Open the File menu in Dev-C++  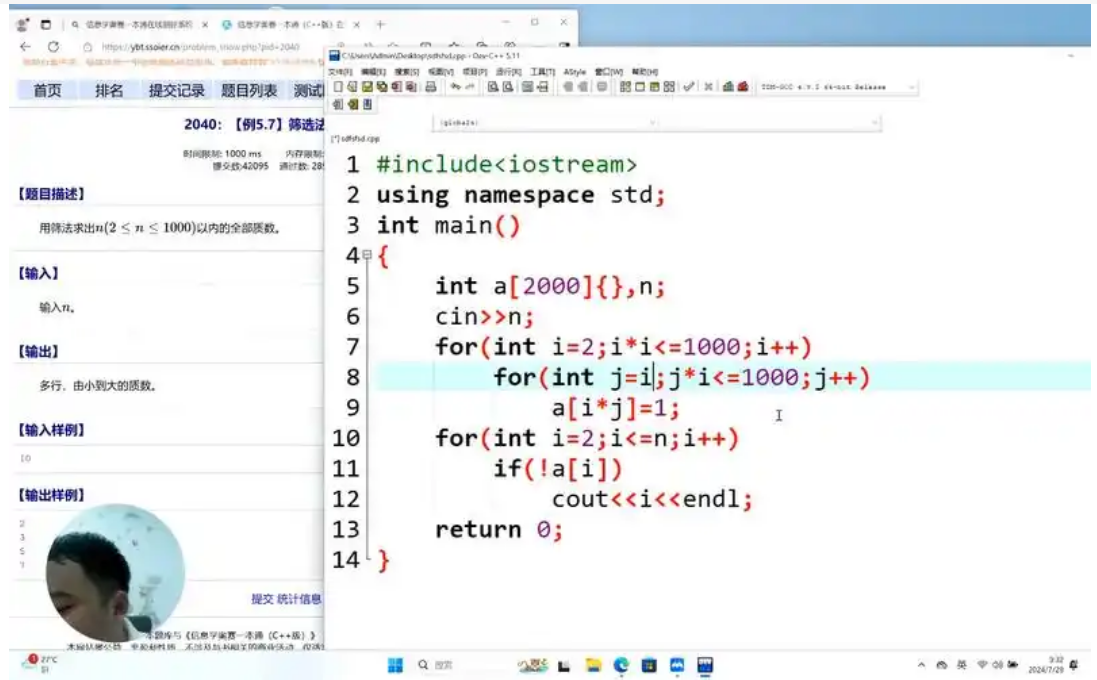(339, 71)
